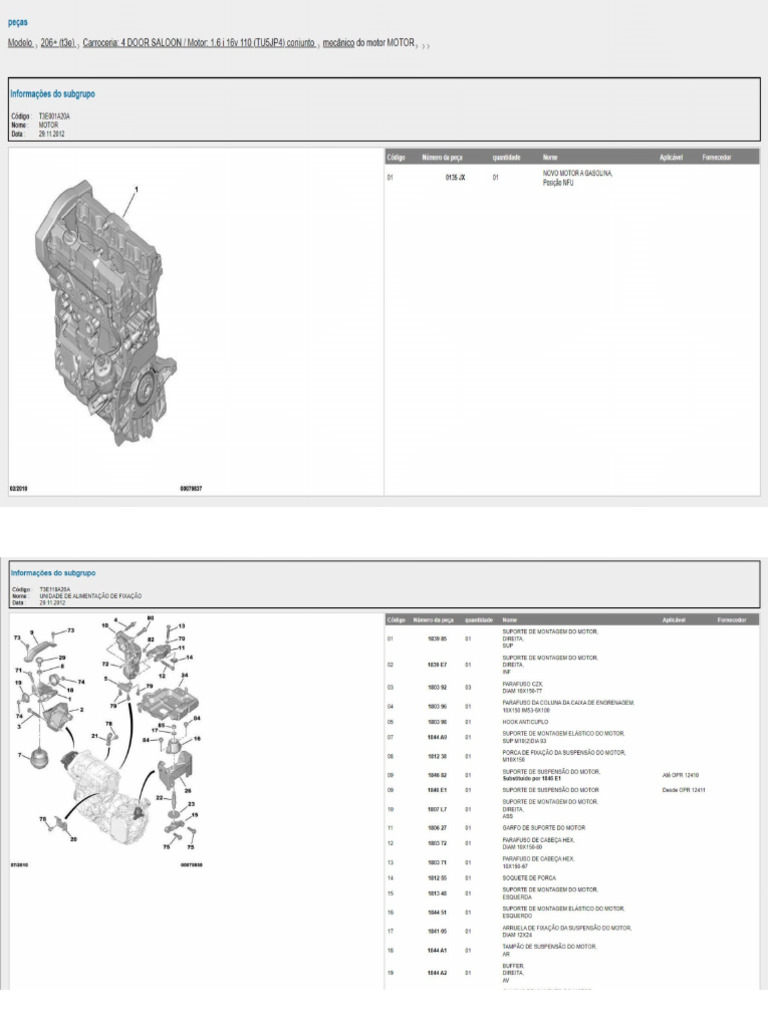768x1024 pixels.
Task: Select part number 1839 E7 row
Action: click(572, 665)
